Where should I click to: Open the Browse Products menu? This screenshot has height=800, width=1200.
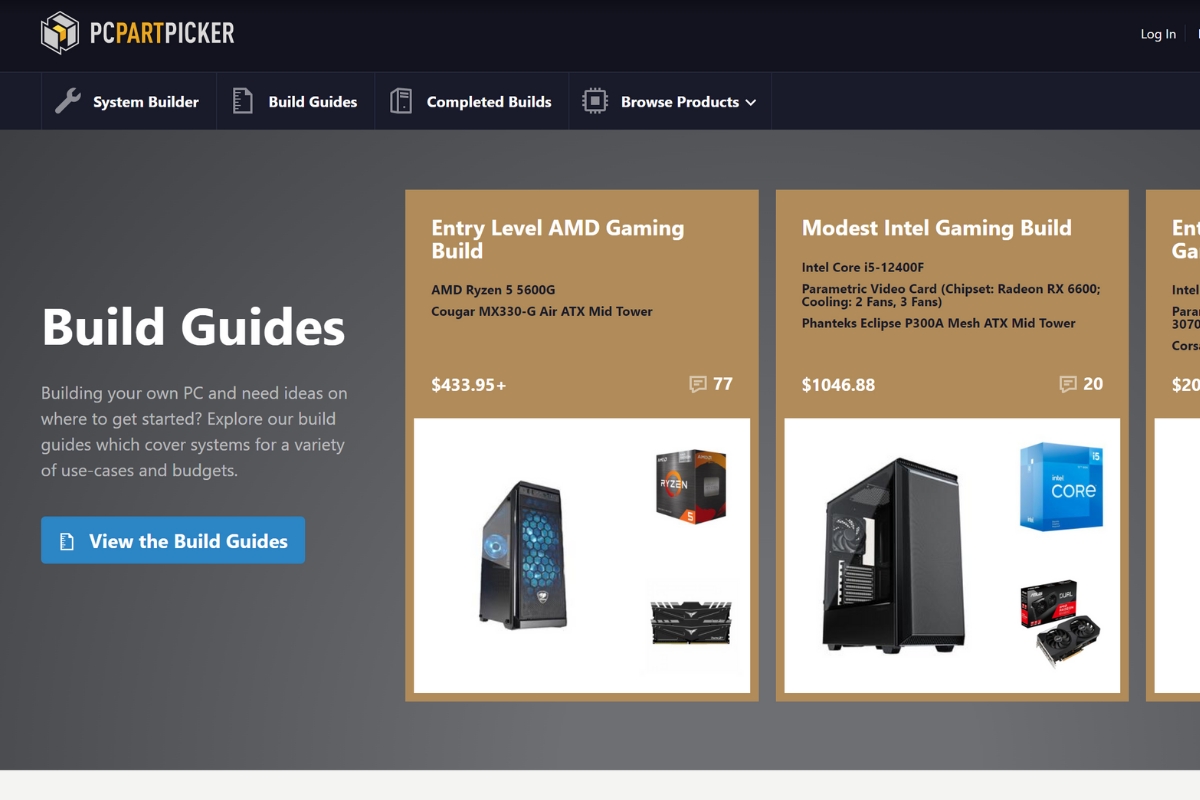[x=670, y=101]
